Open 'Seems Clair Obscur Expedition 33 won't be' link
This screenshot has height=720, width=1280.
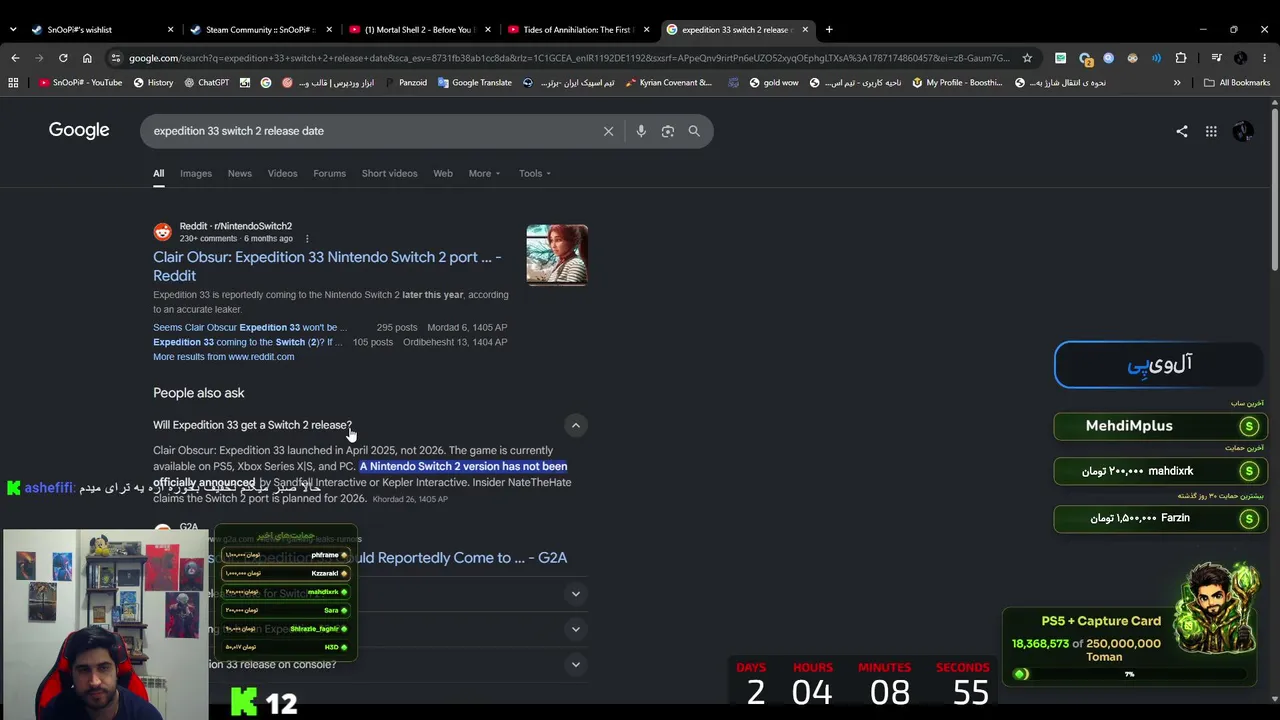coord(250,327)
